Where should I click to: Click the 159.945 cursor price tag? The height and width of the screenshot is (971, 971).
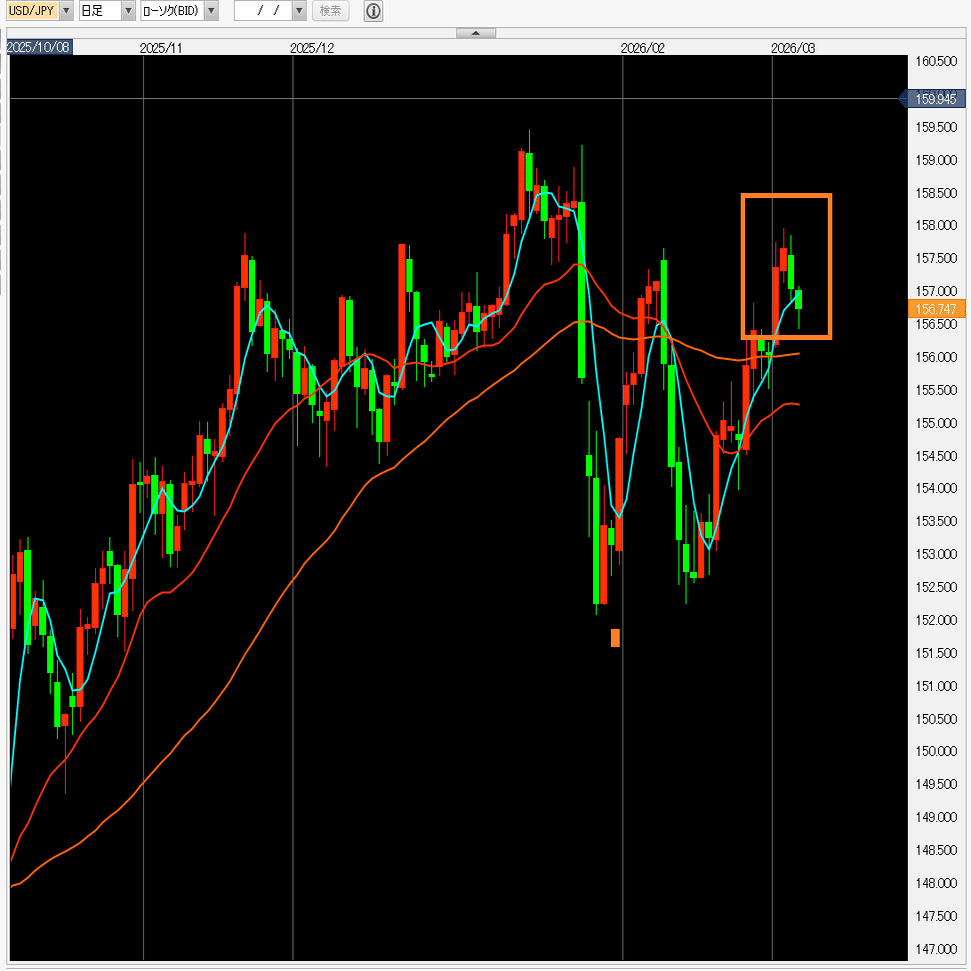tap(935, 98)
